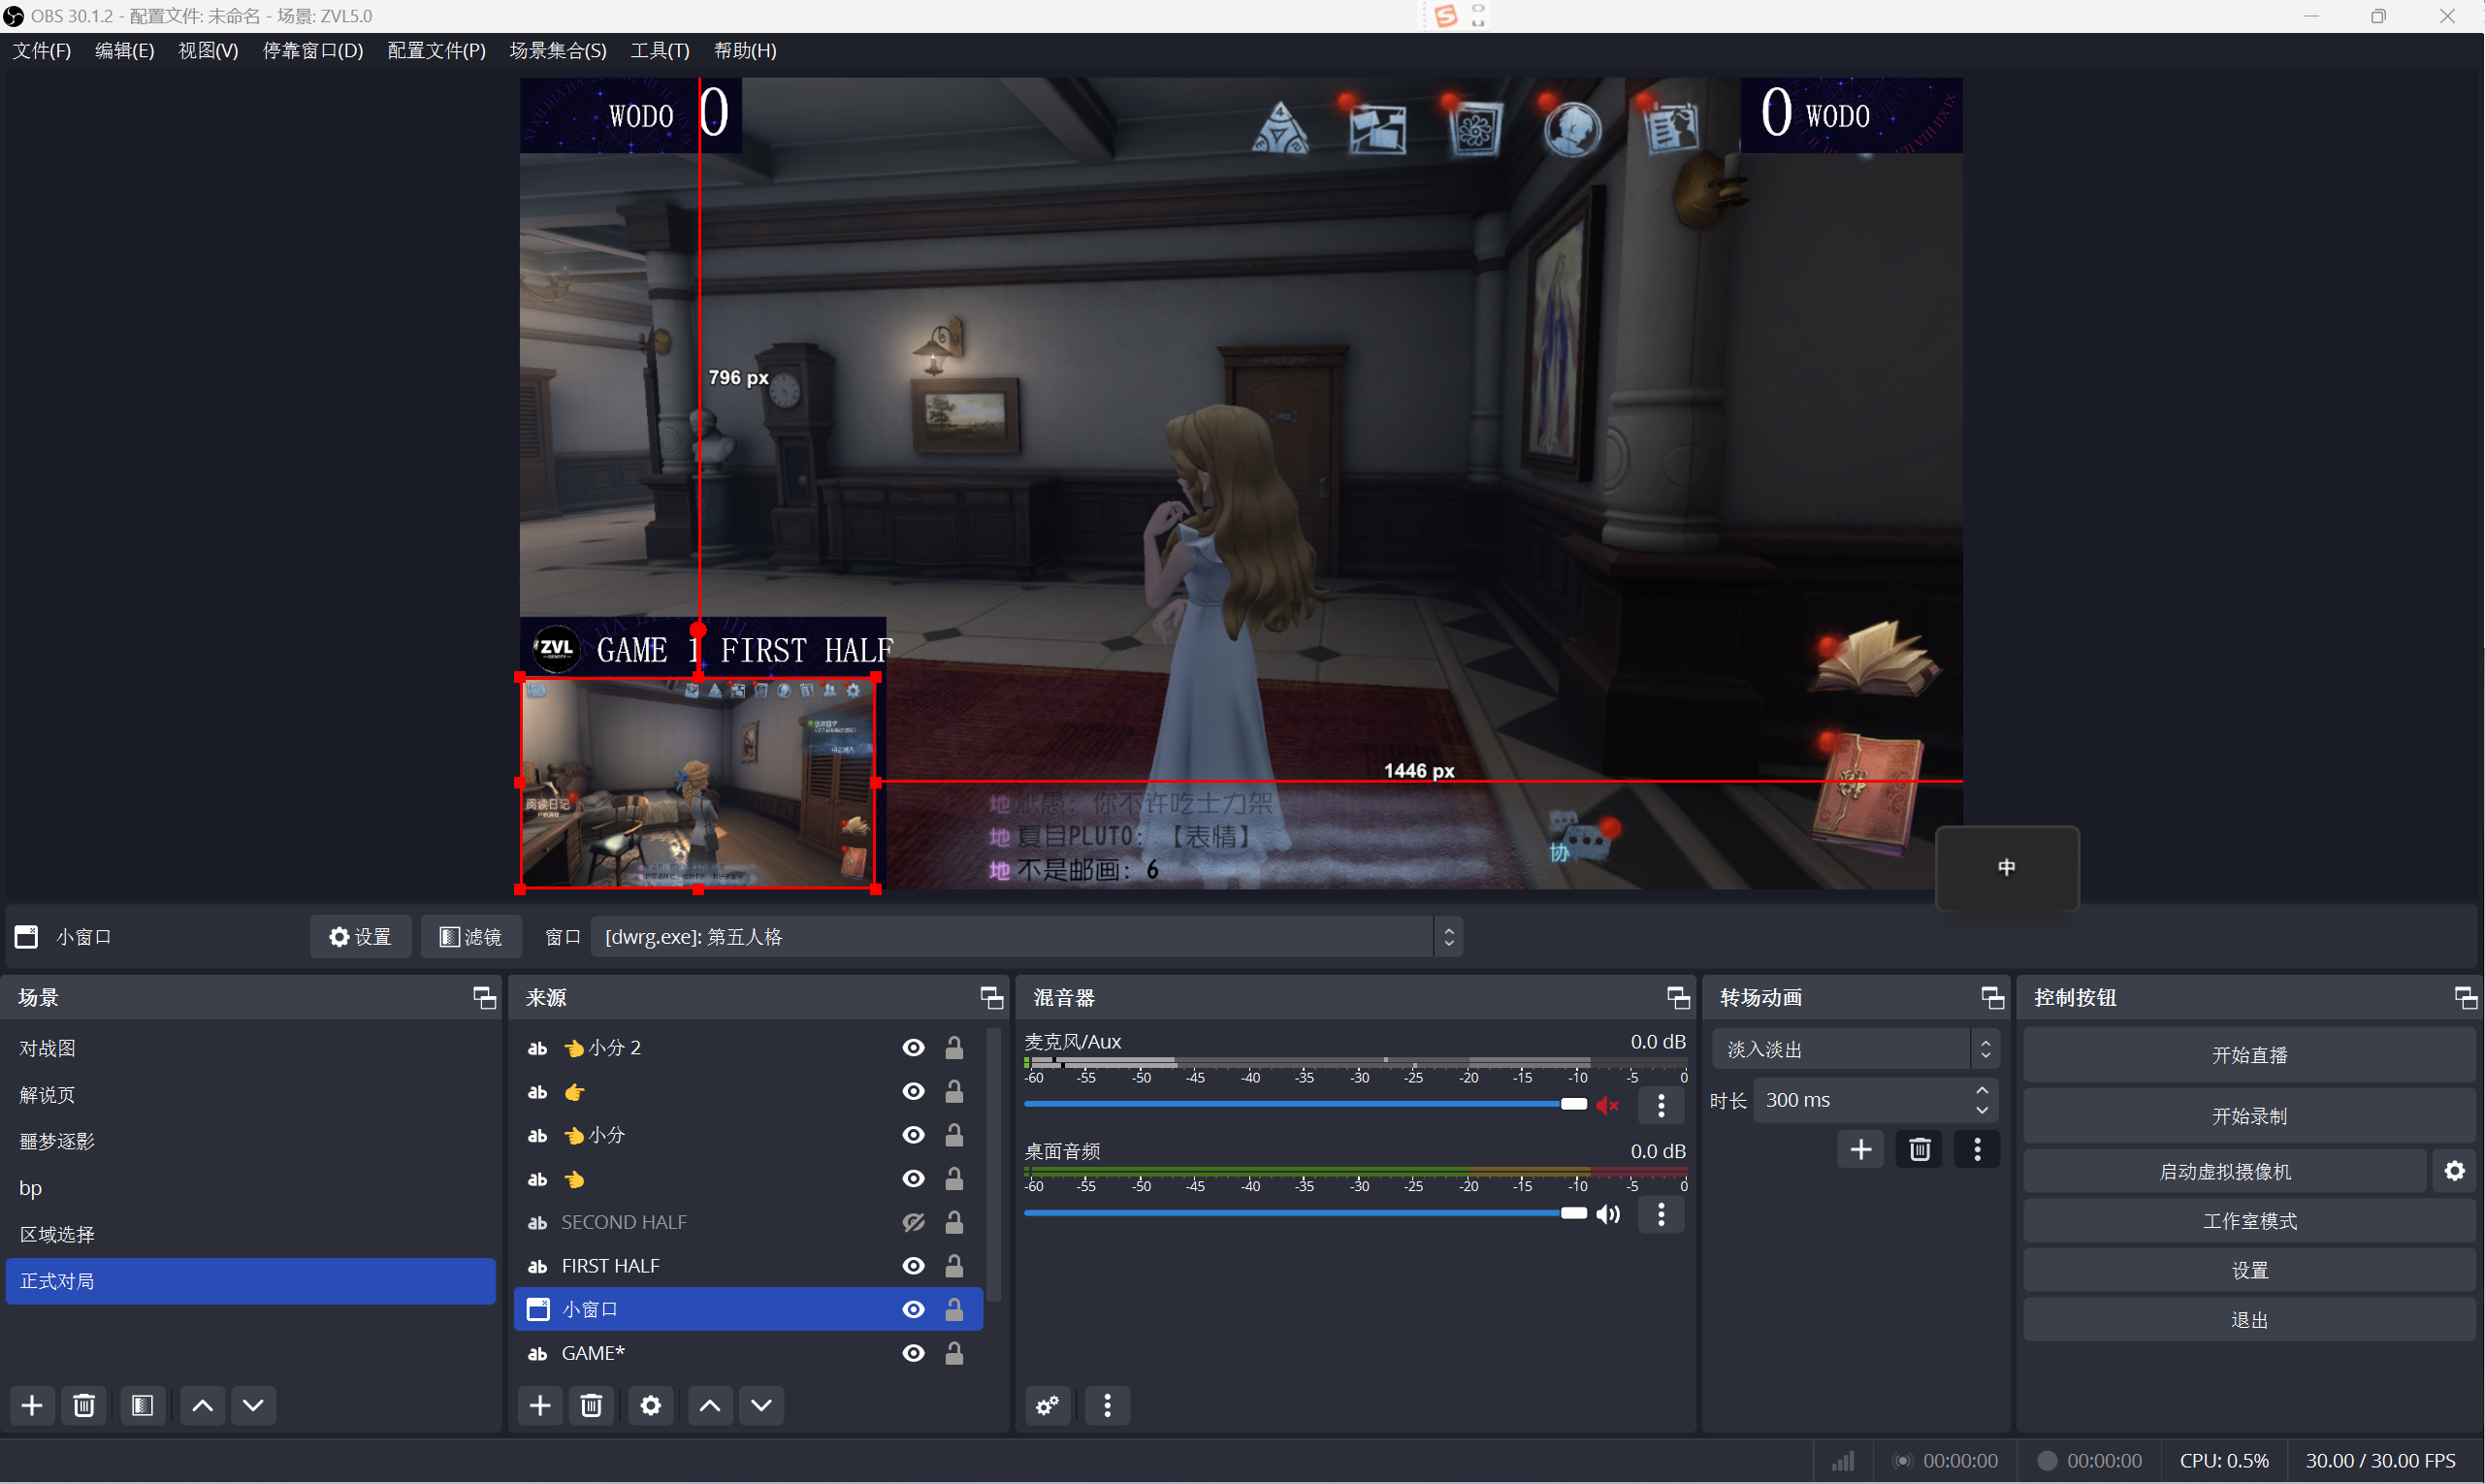Increase transition duration with up arrow
This screenshot has width=2485, height=1484.
pyautogui.click(x=1982, y=1090)
